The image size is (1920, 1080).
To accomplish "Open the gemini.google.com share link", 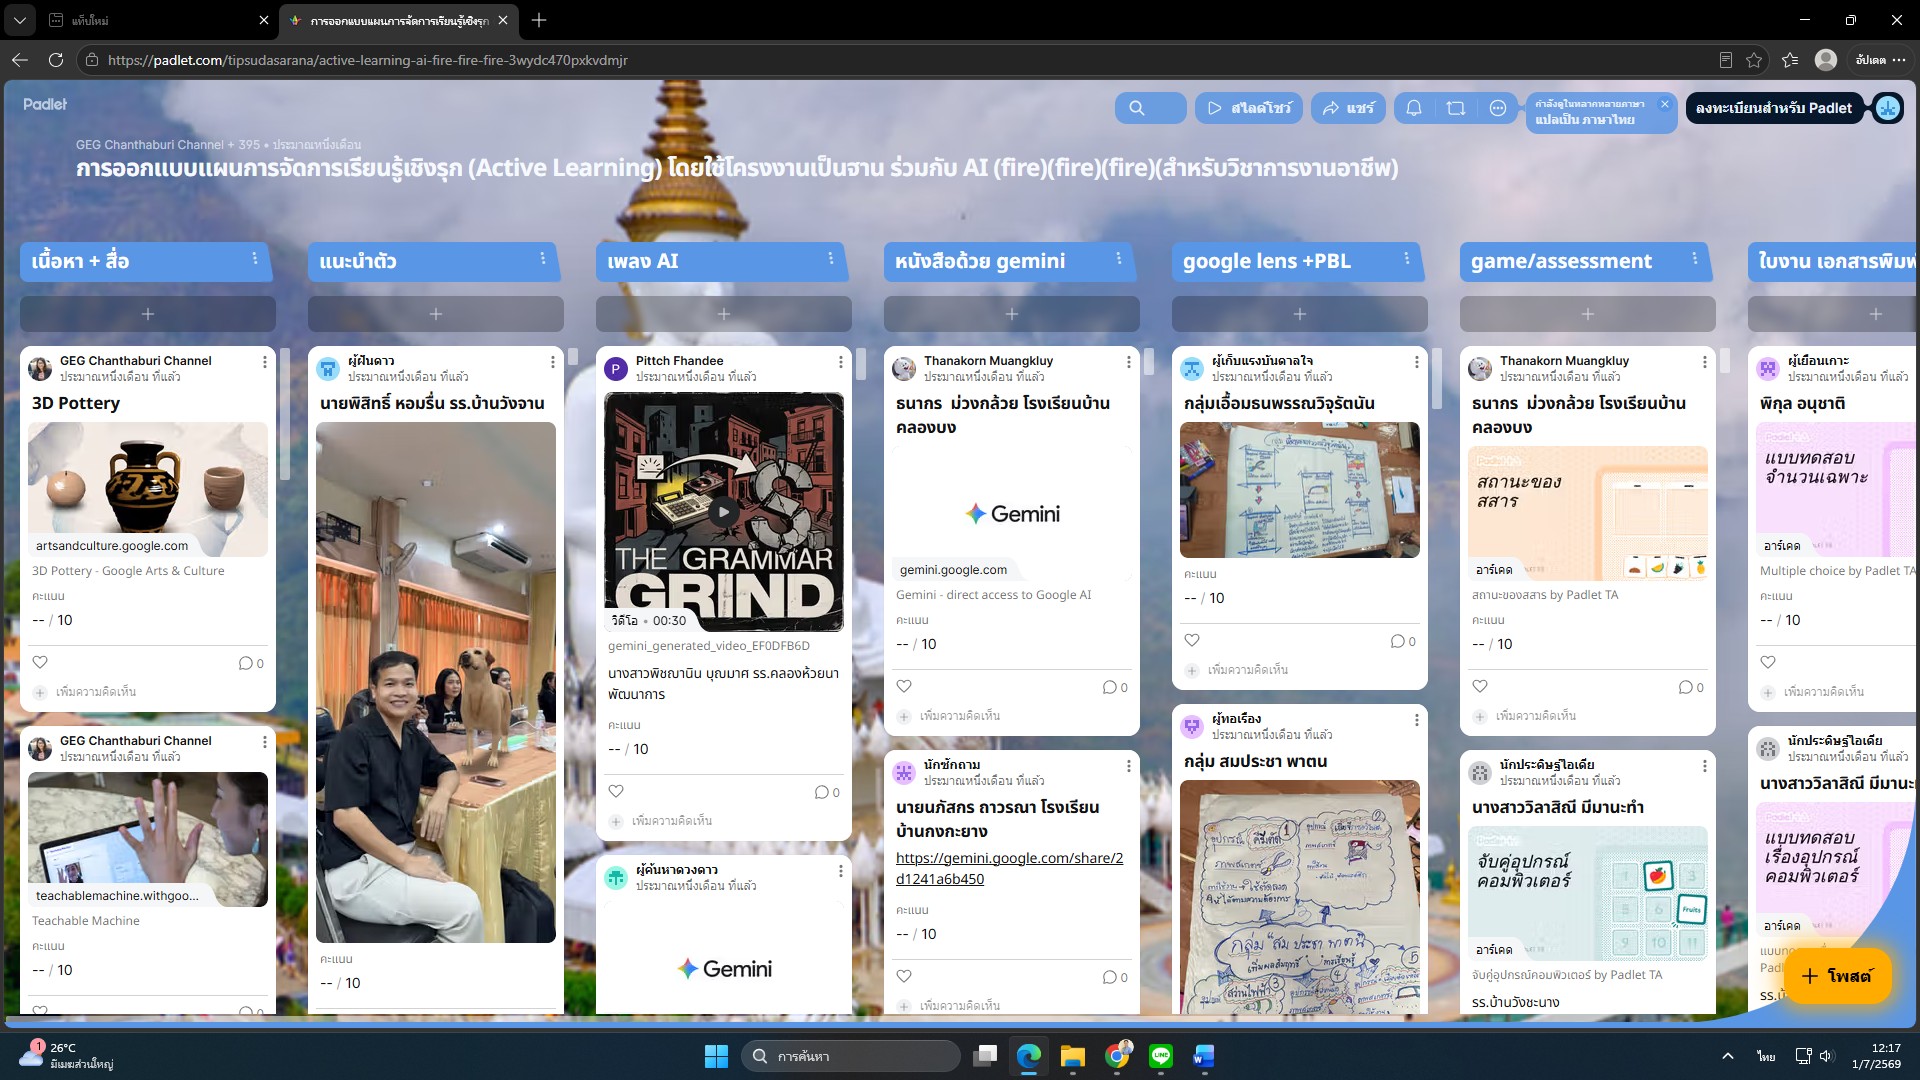I will click(x=1009, y=868).
